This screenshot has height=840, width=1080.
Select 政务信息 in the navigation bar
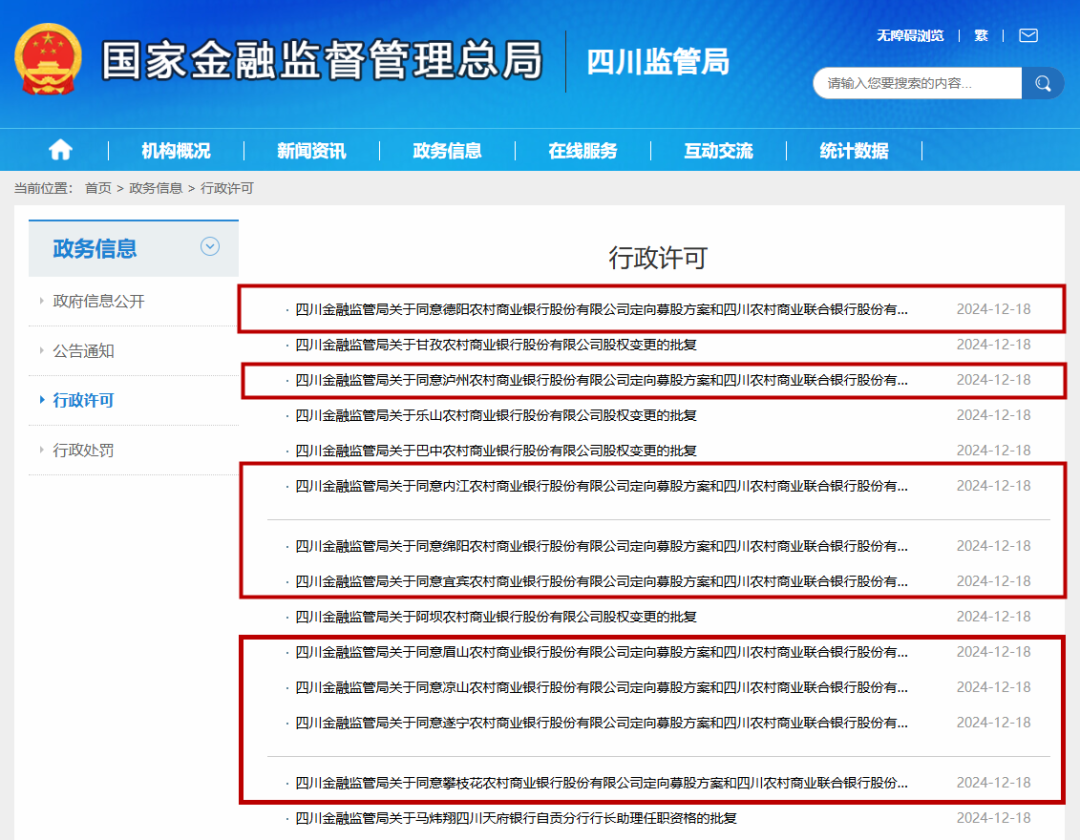click(x=447, y=150)
